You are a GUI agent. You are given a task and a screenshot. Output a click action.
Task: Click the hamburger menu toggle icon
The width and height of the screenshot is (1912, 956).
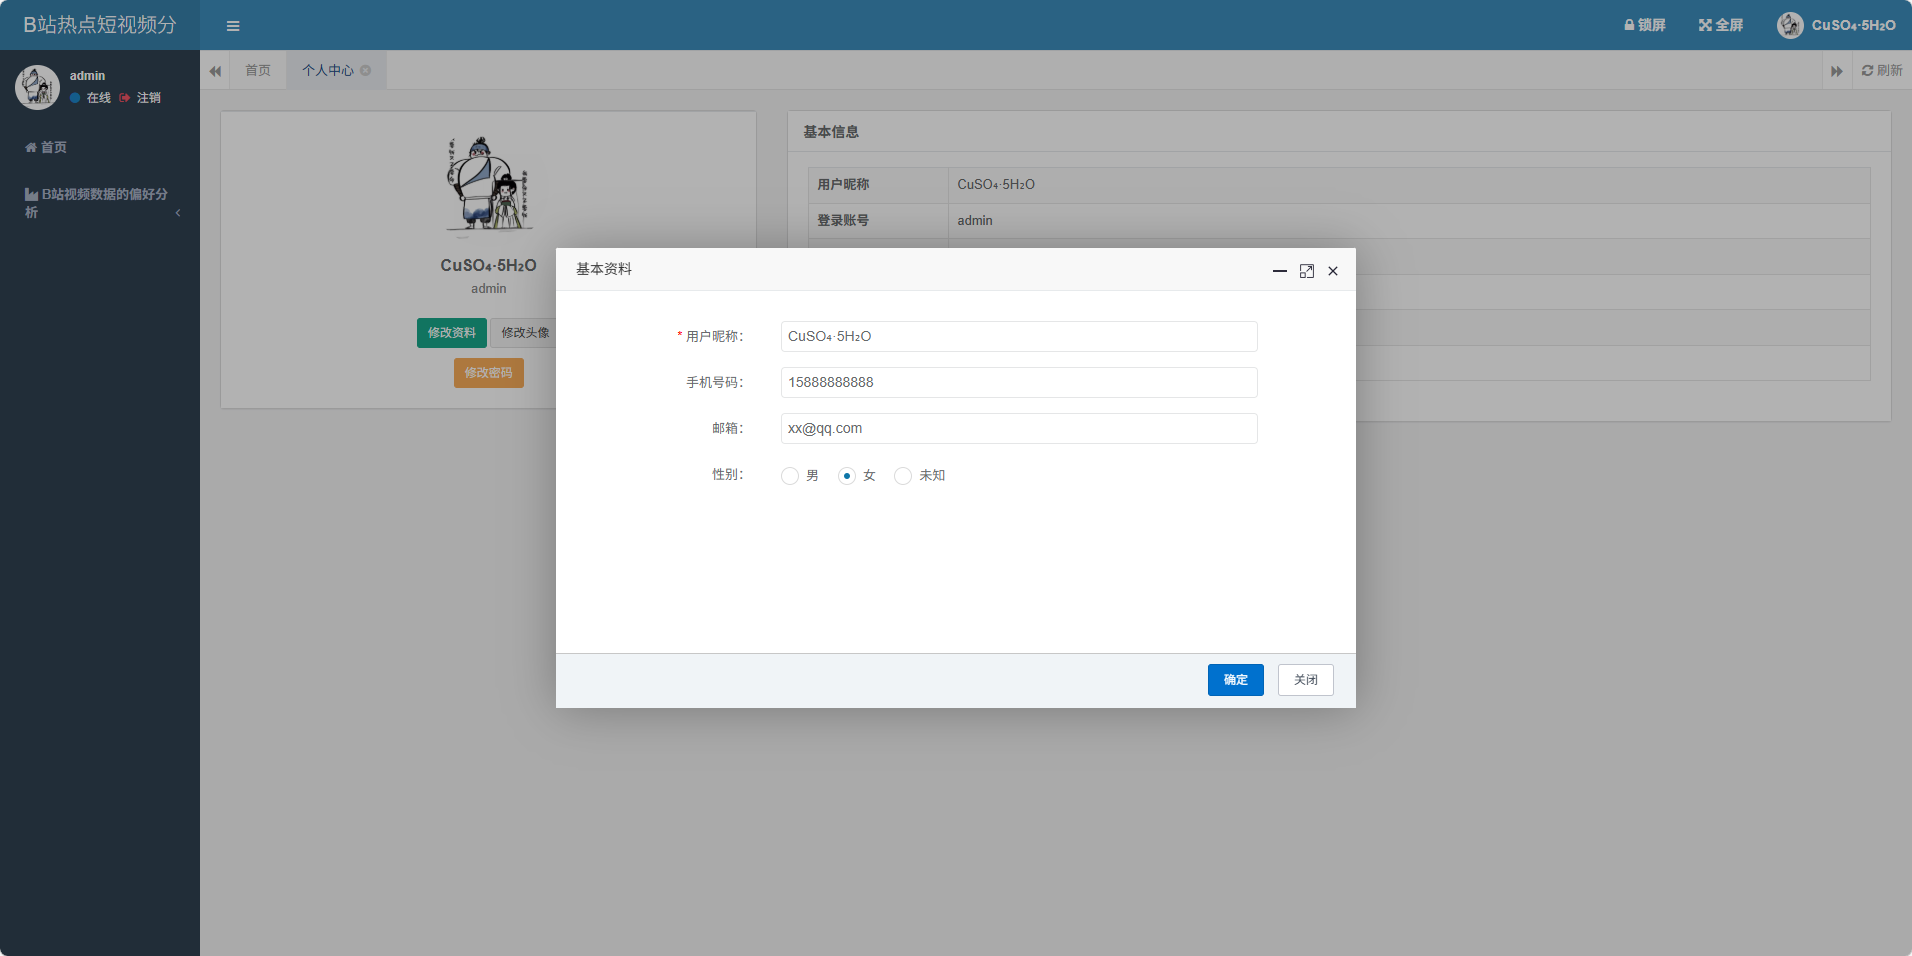click(x=233, y=26)
